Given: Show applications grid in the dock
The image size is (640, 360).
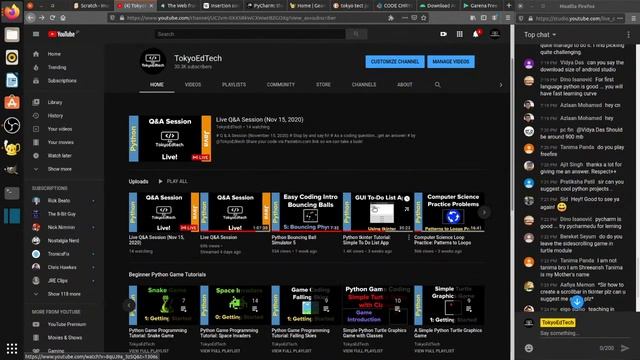Looking at the screenshot, I should click(x=11, y=348).
